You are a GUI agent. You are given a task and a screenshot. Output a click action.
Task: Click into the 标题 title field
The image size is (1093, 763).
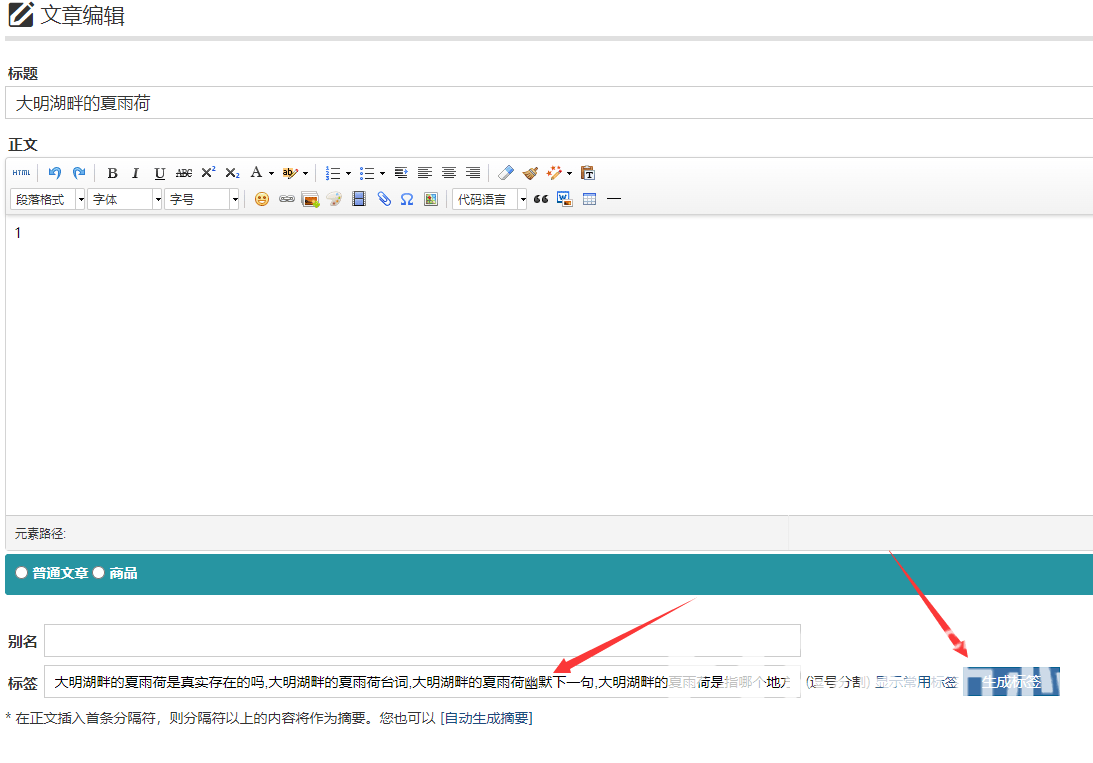[x=549, y=103]
